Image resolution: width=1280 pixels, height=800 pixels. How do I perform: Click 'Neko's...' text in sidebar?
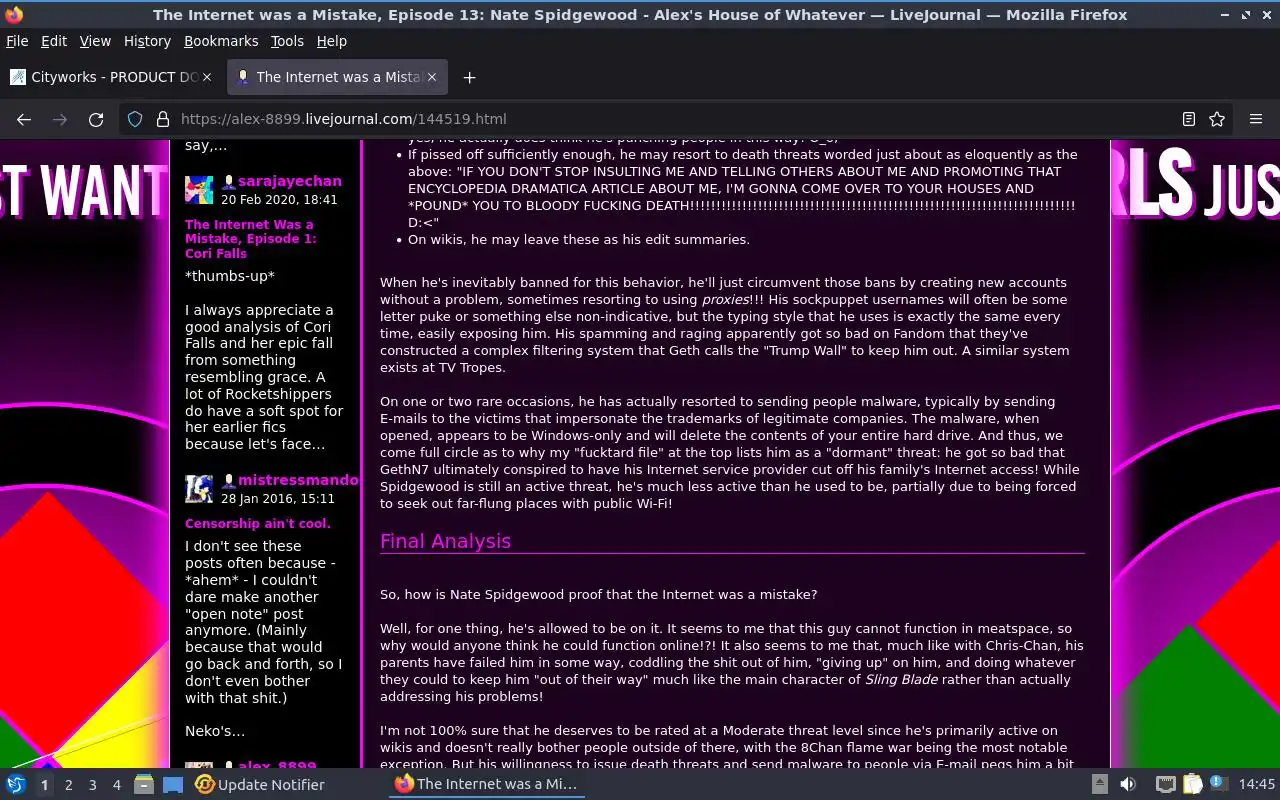[x=214, y=732]
